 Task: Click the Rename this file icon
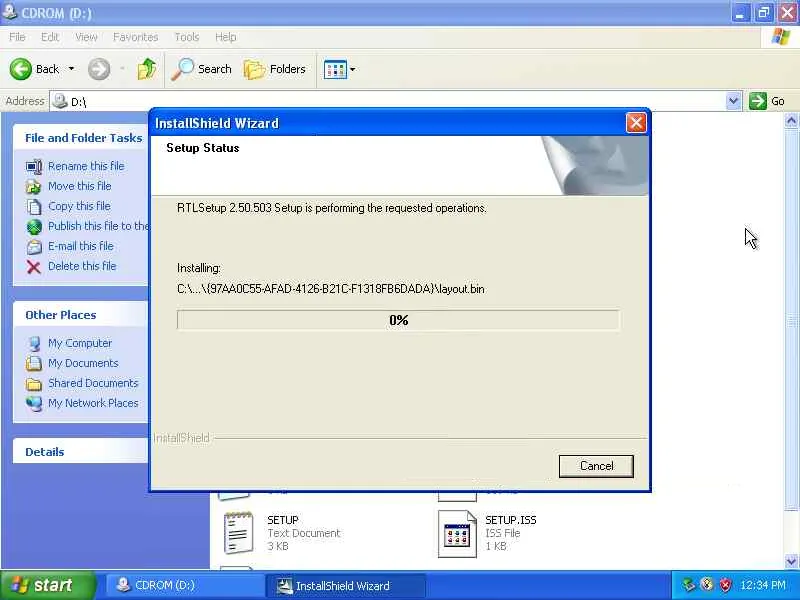(x=34, y=166)
